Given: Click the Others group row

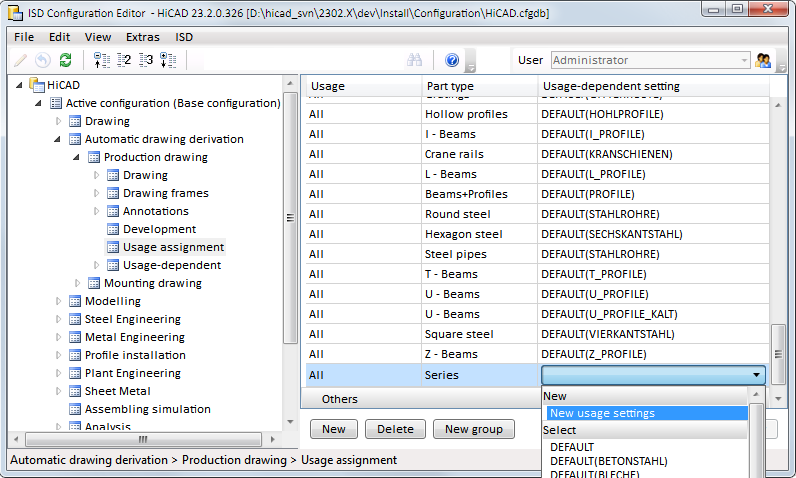Looking at the screenshot, I should [421, 399].
